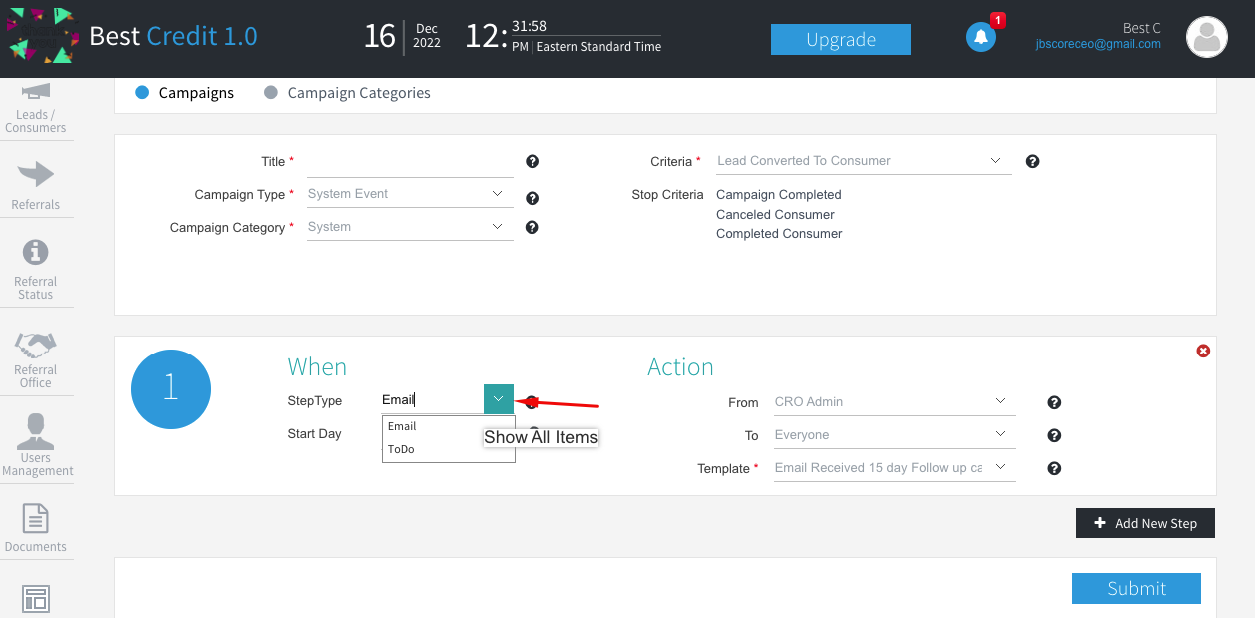This screenshot has width=1255, height=618.
Task: Click the step number 1 circle
Action: pyautogui.click(x=171, y=389)
